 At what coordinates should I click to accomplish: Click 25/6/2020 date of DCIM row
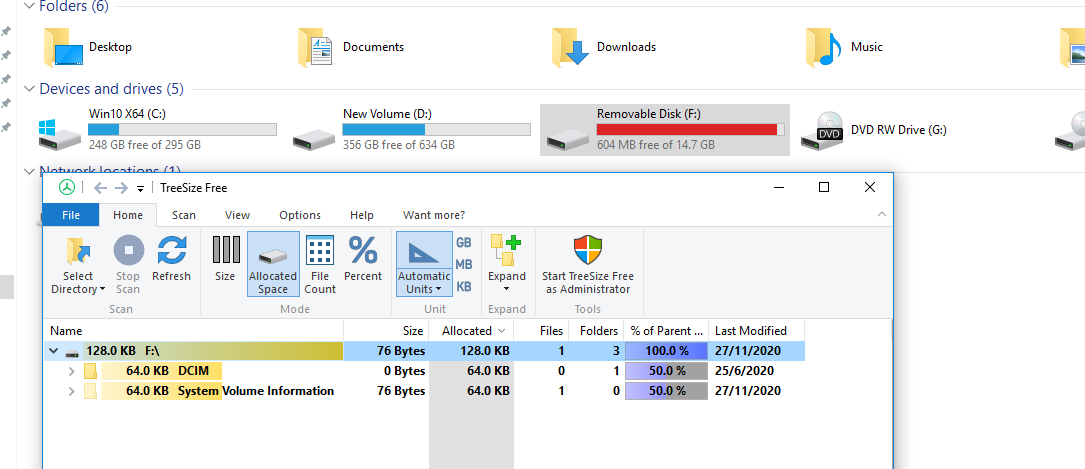(x=744, y=371)
